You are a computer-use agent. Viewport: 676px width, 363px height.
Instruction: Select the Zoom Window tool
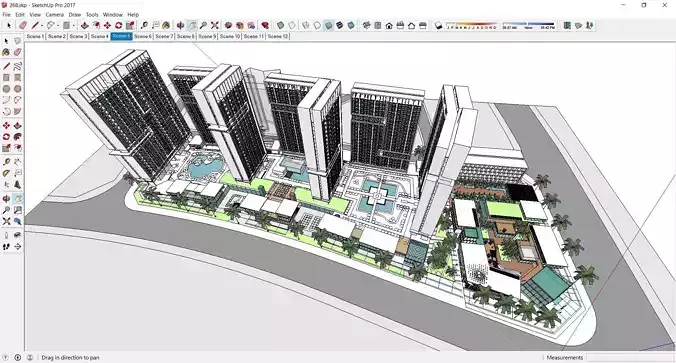coord(17,210)
